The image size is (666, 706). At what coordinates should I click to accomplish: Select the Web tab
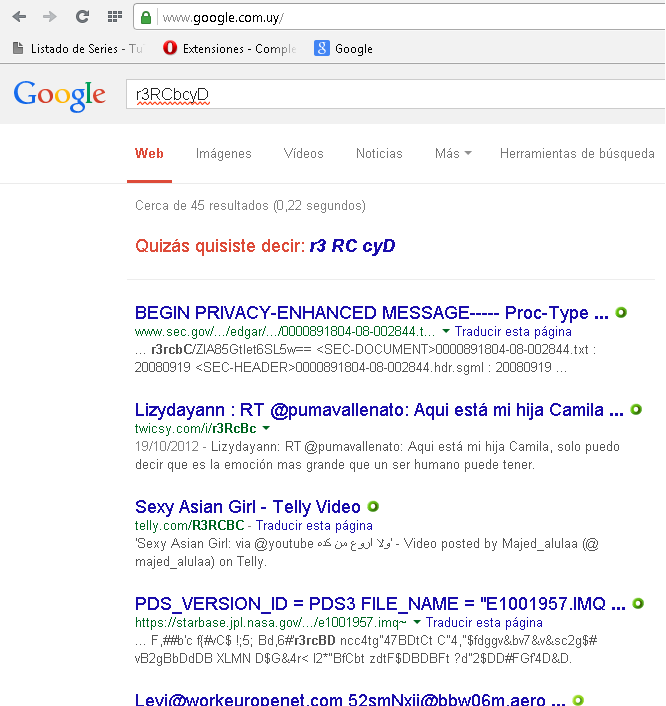point(149,154)
